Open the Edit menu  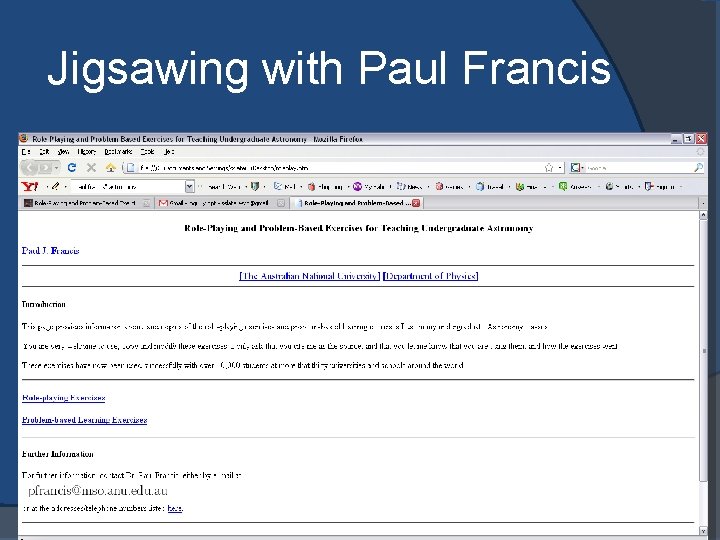coord(44,152)
